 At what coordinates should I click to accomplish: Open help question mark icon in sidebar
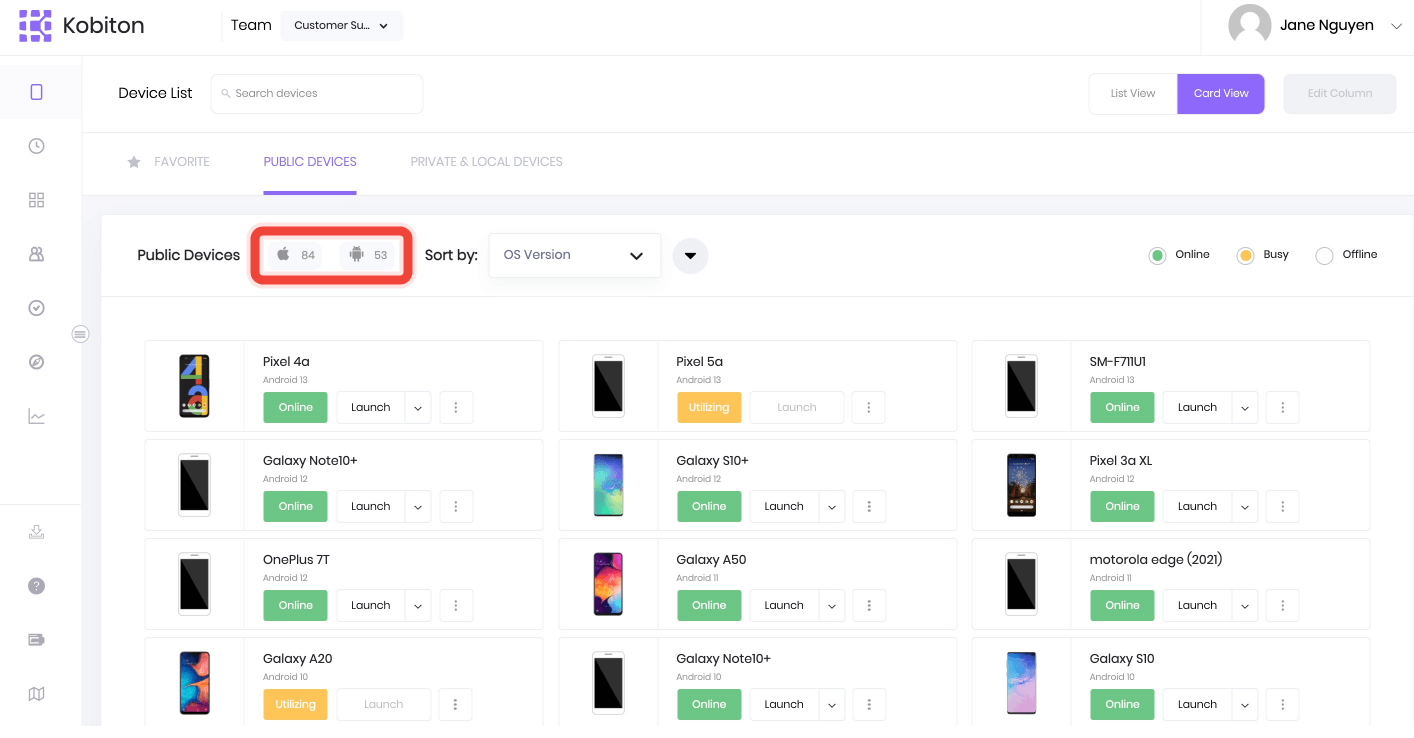(37, 586)
